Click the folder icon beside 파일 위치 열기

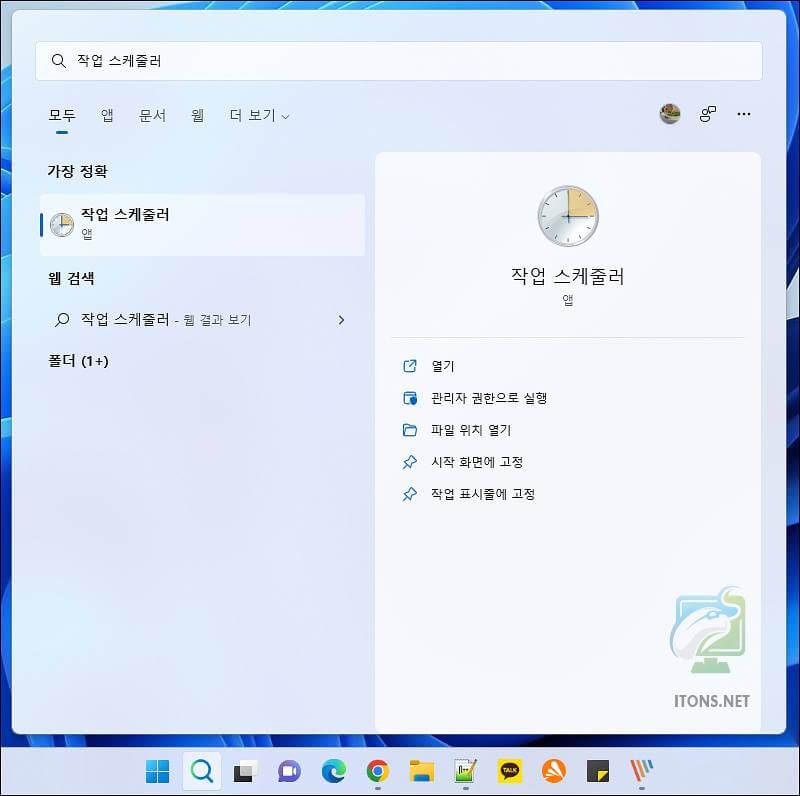pos(410,430)
